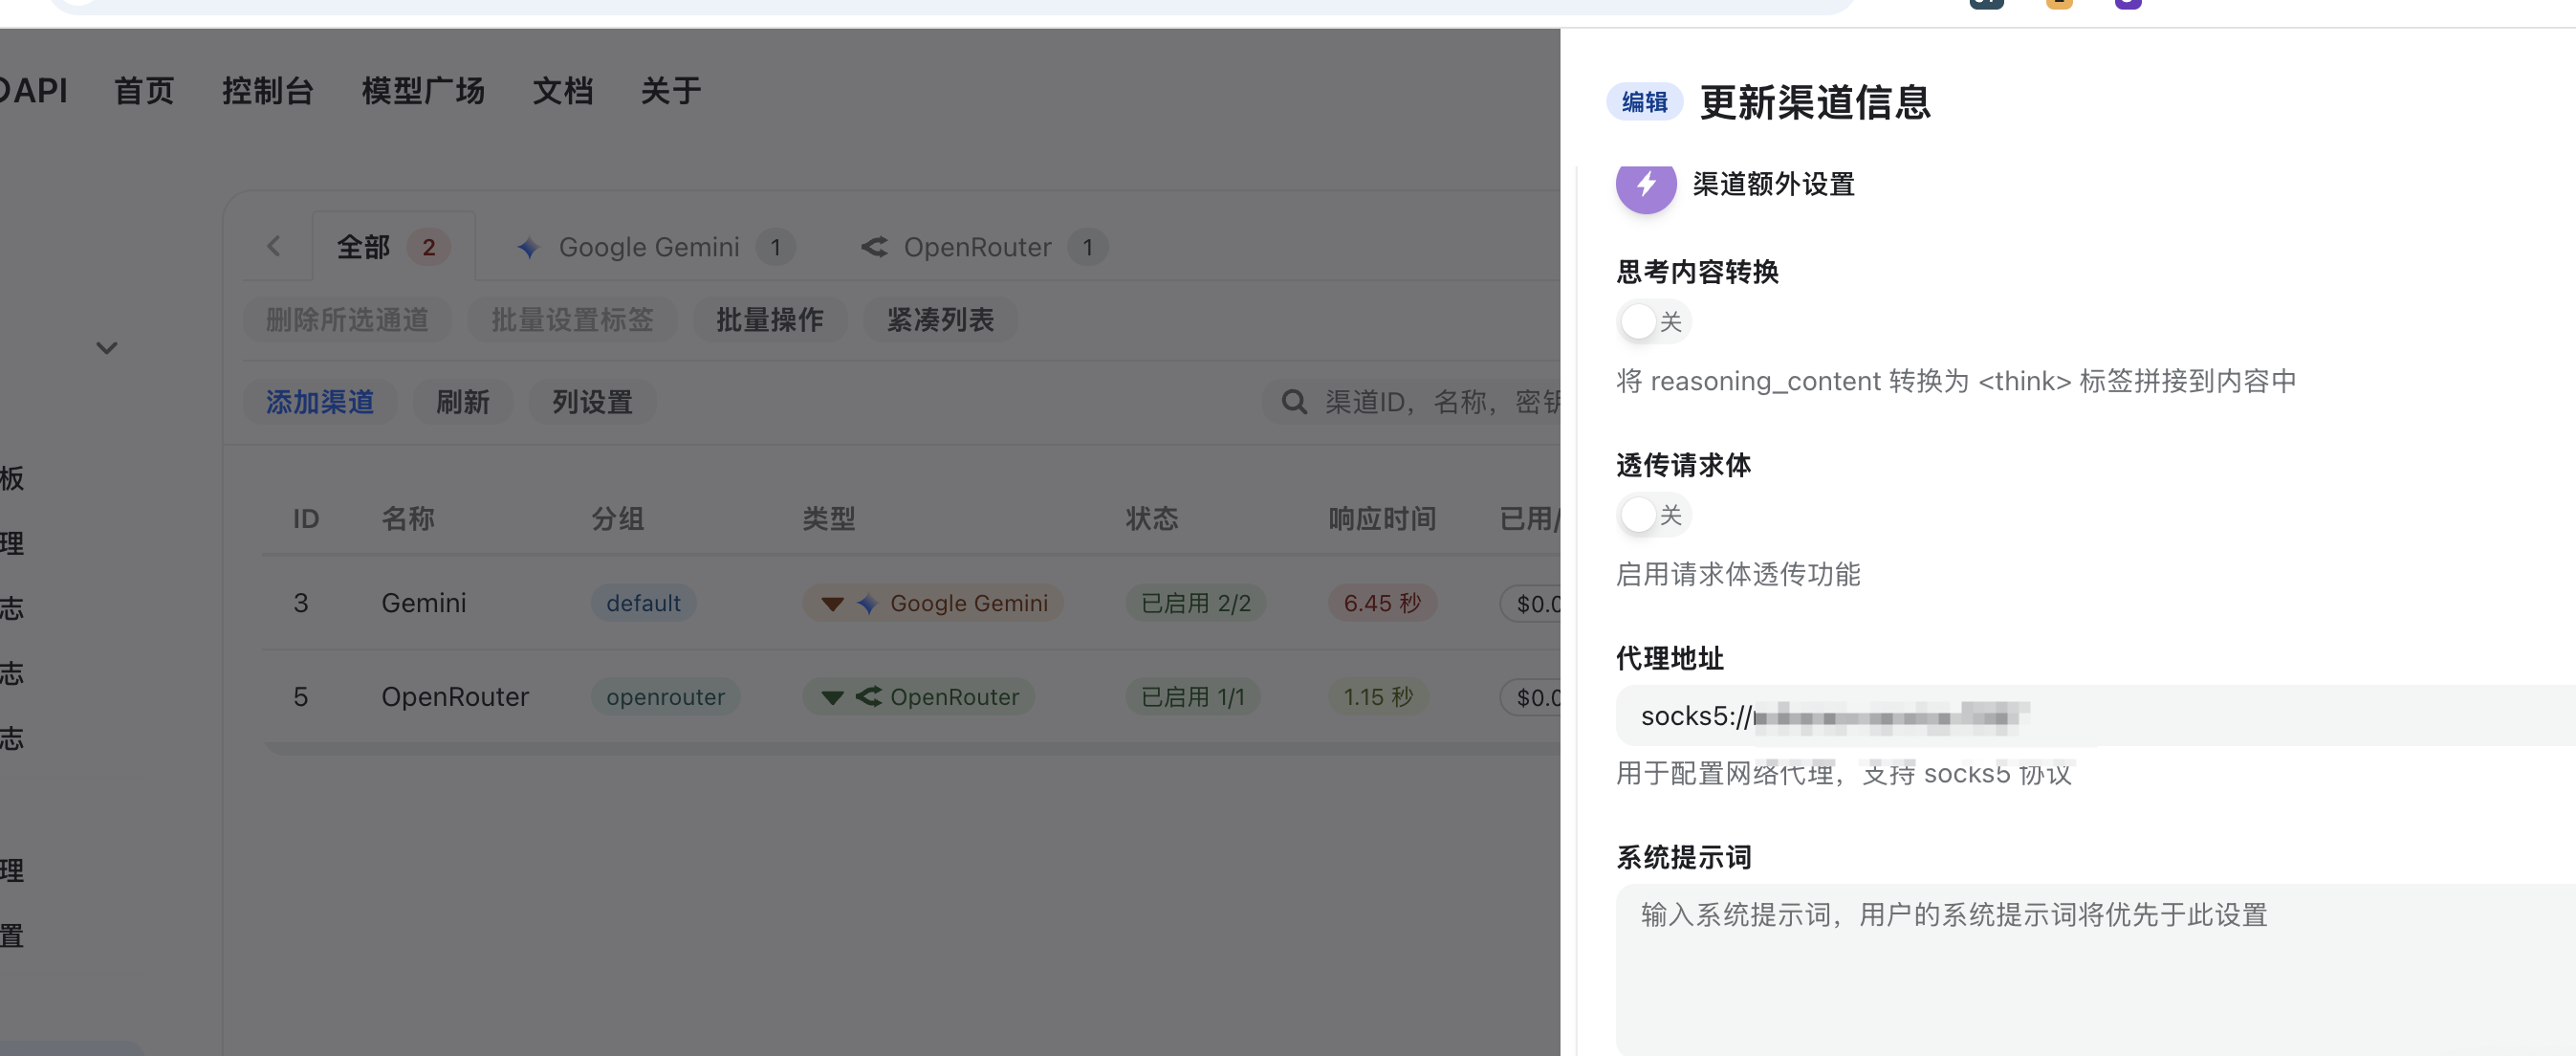The height and width of the screenshot is (1056, 2576).
Task: Click the ID column header
Action: pos(306,519)
